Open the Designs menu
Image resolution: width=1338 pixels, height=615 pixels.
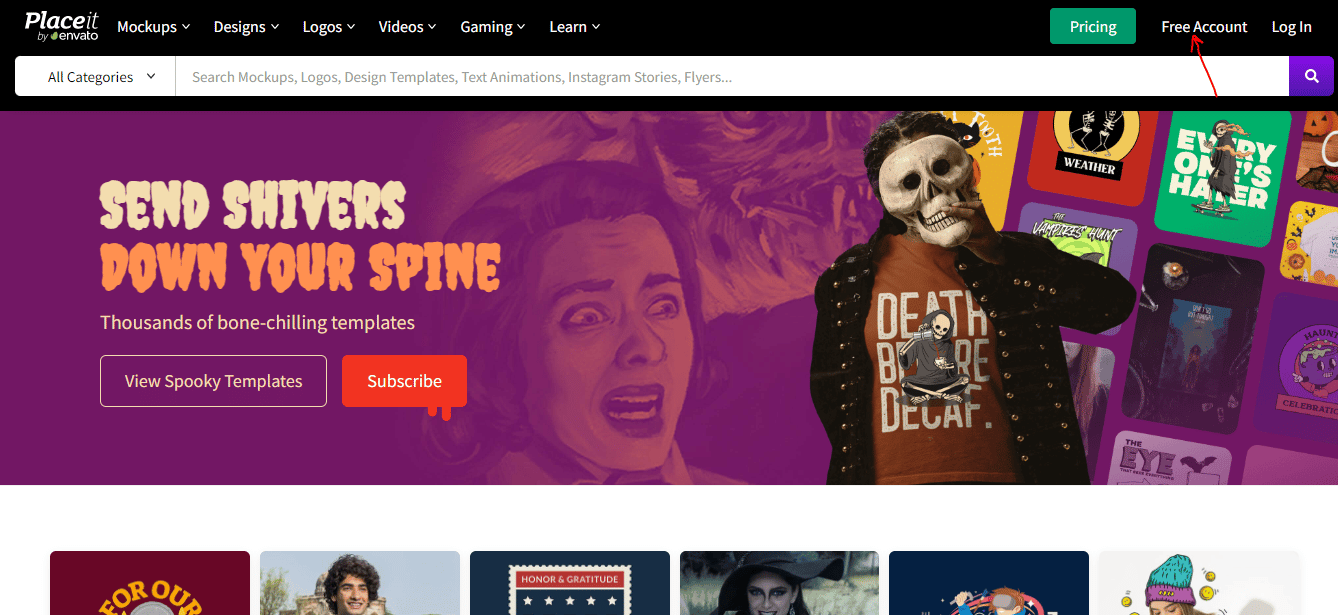click(246, 27)
